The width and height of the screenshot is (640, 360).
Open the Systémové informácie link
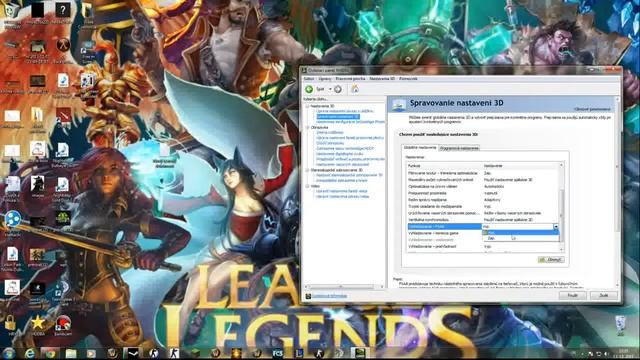329,296
